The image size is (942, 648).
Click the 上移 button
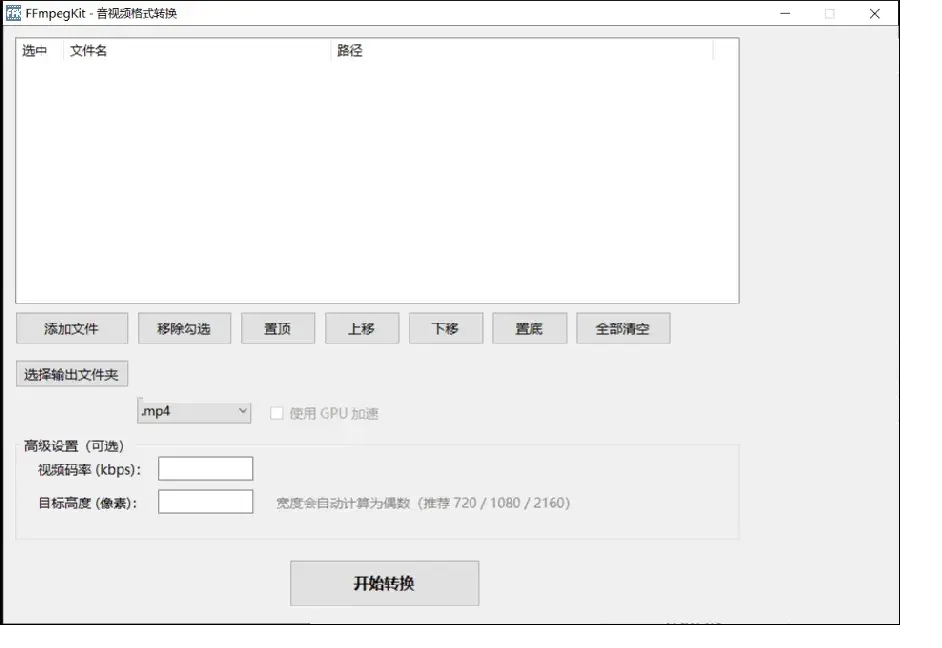click(x=362, y=329)
